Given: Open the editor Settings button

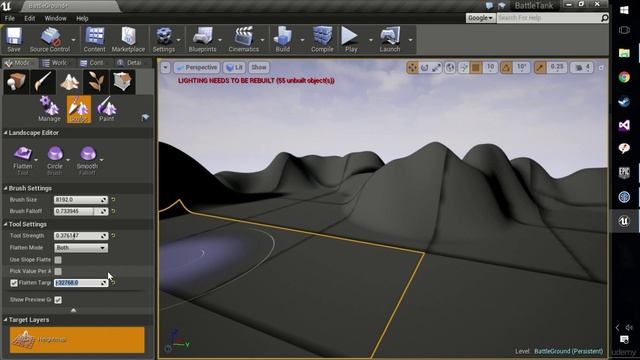Looking at the screenshot, I should pyautogui.click(x=164, y=40).
